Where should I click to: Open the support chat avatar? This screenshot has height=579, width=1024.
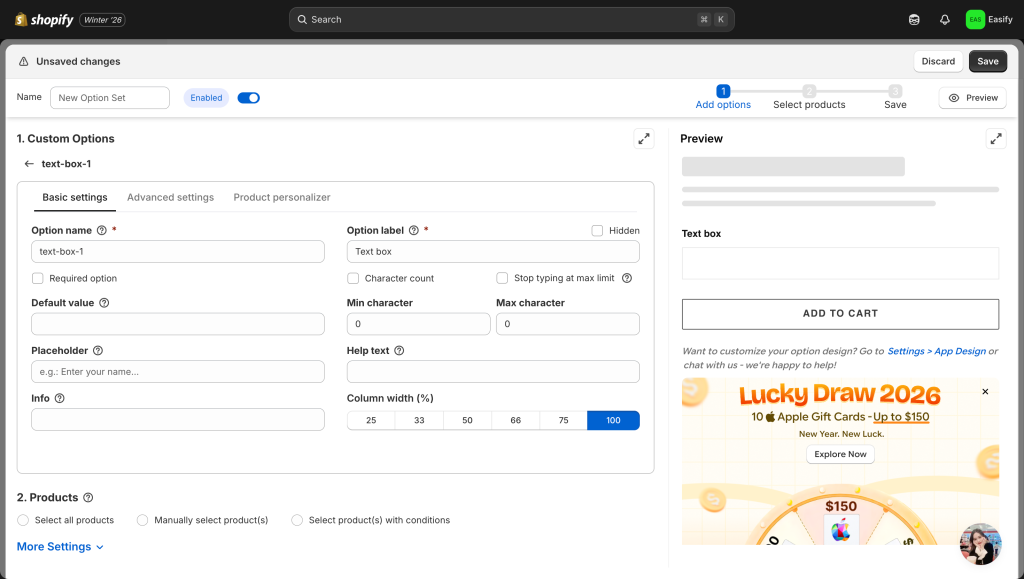coord(979,543)
